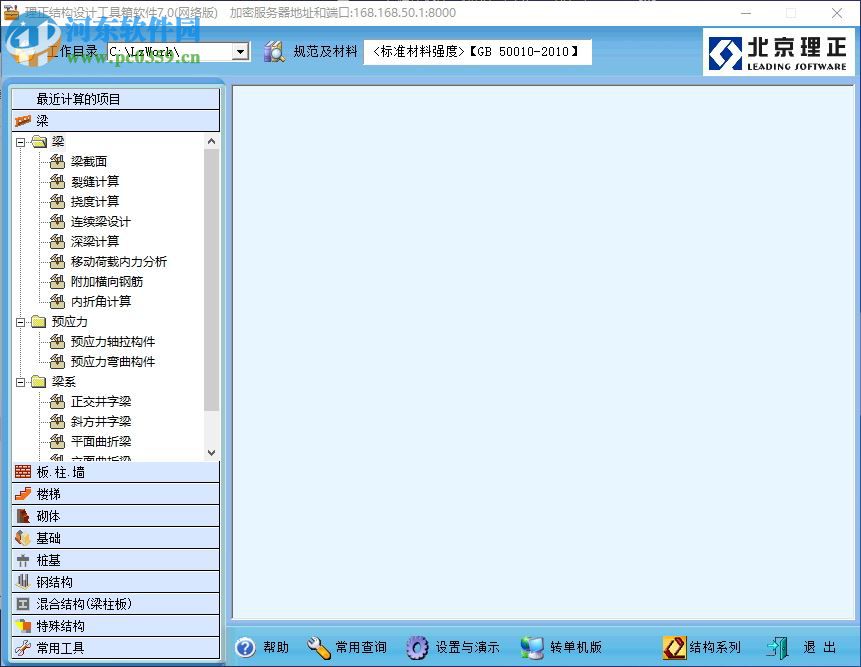Click the 北京理正 LEADING SOFTWARE logo

(779, 51)
